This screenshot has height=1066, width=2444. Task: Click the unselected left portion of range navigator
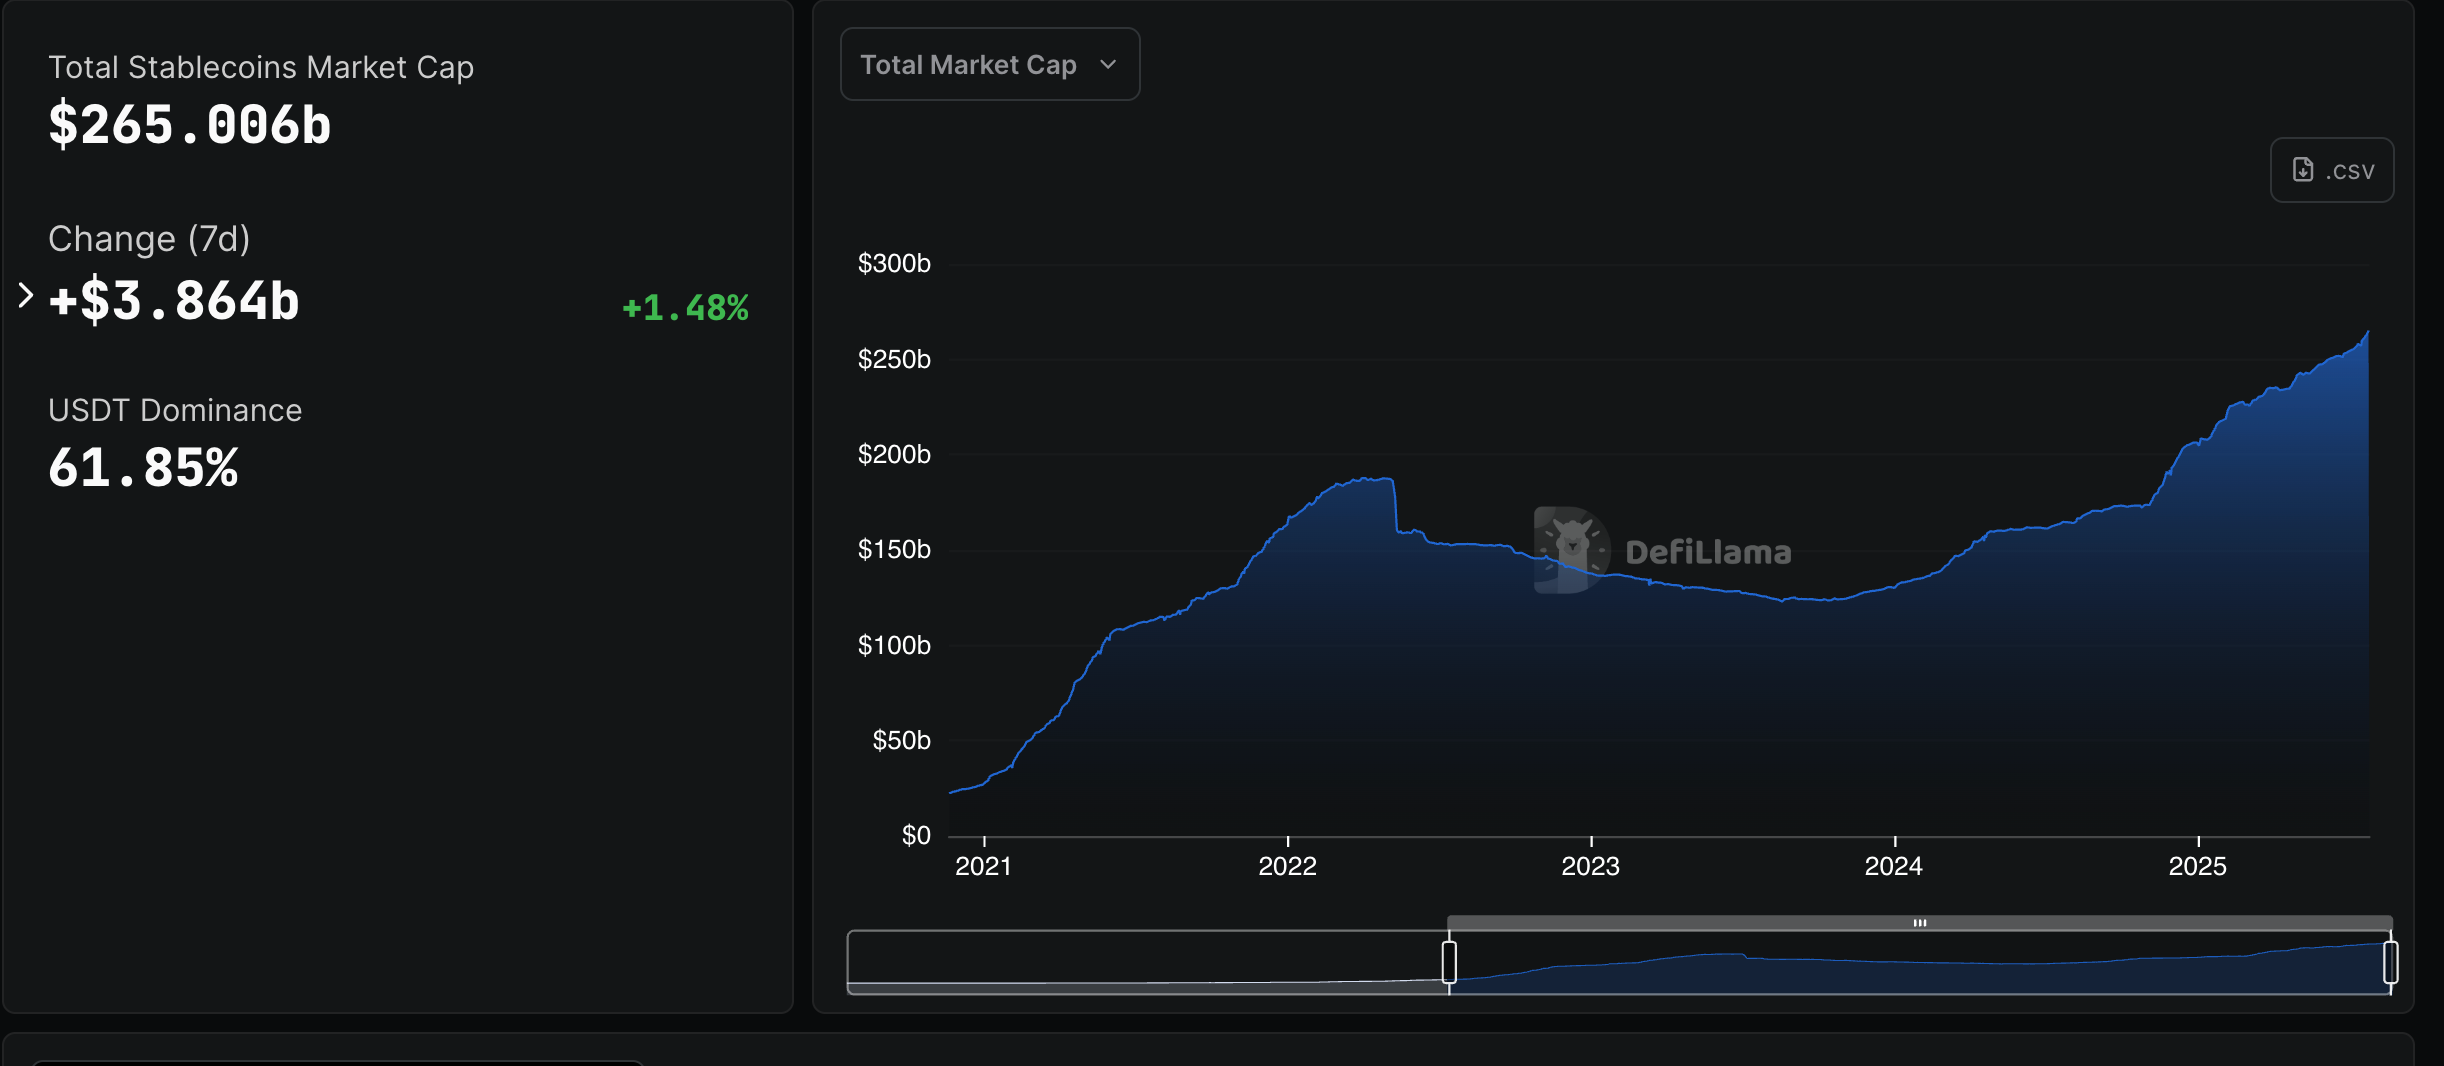(1146, 962)
